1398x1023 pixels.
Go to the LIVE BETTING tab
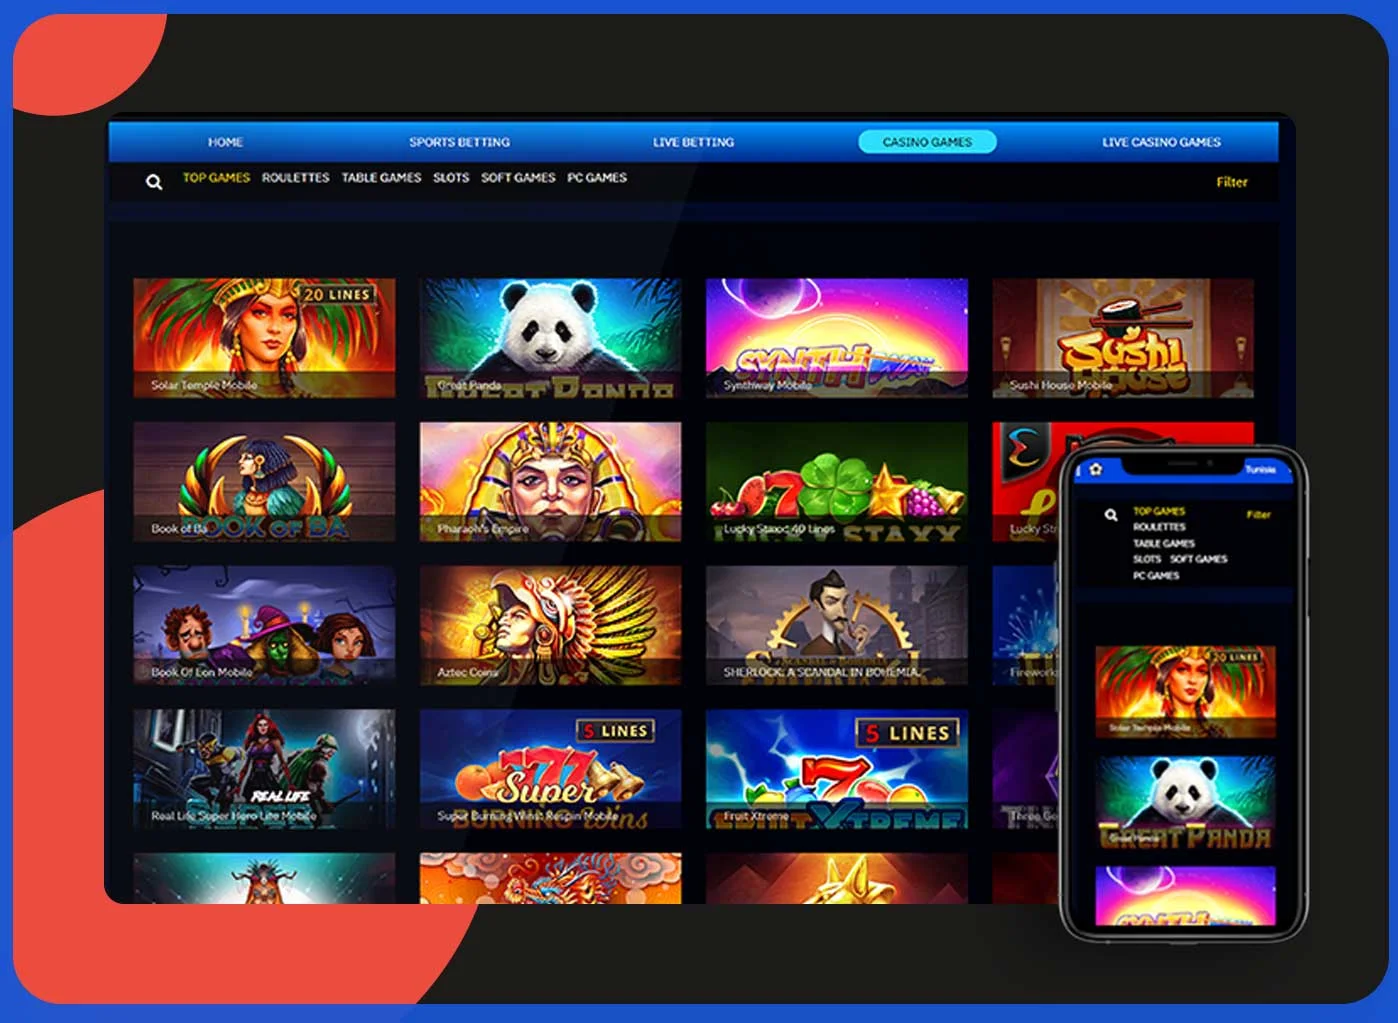pos(693,142)
